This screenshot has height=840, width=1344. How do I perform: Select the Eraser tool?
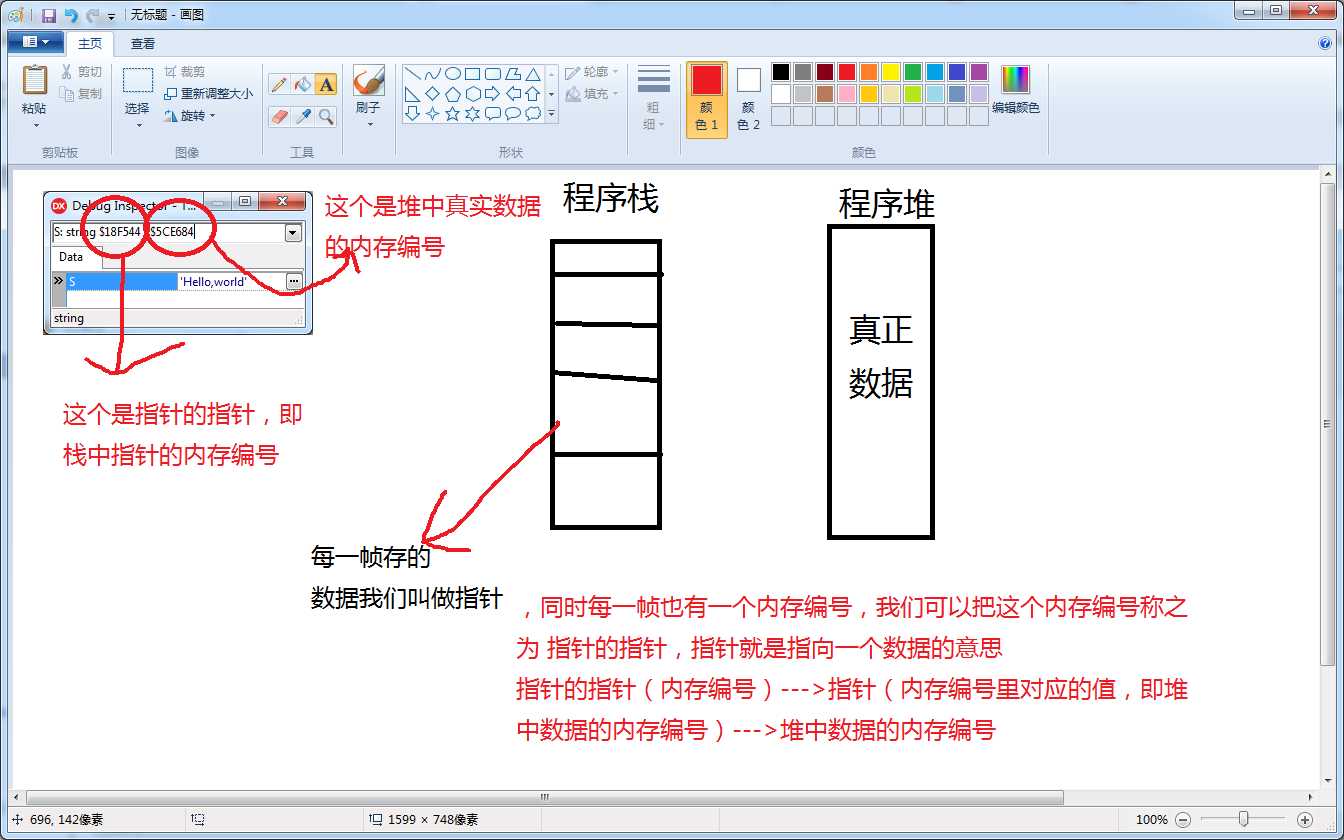click(x=279, y=117)
